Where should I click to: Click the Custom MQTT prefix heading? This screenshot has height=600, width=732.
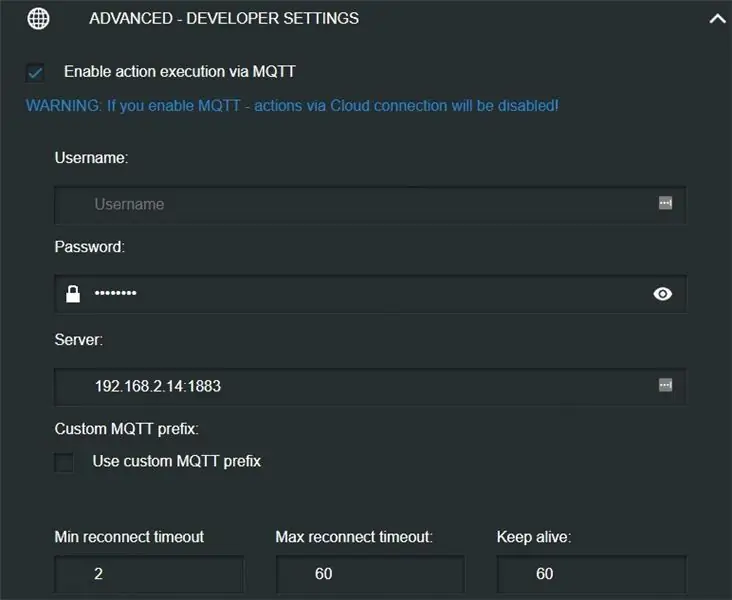tap(127, 429)
